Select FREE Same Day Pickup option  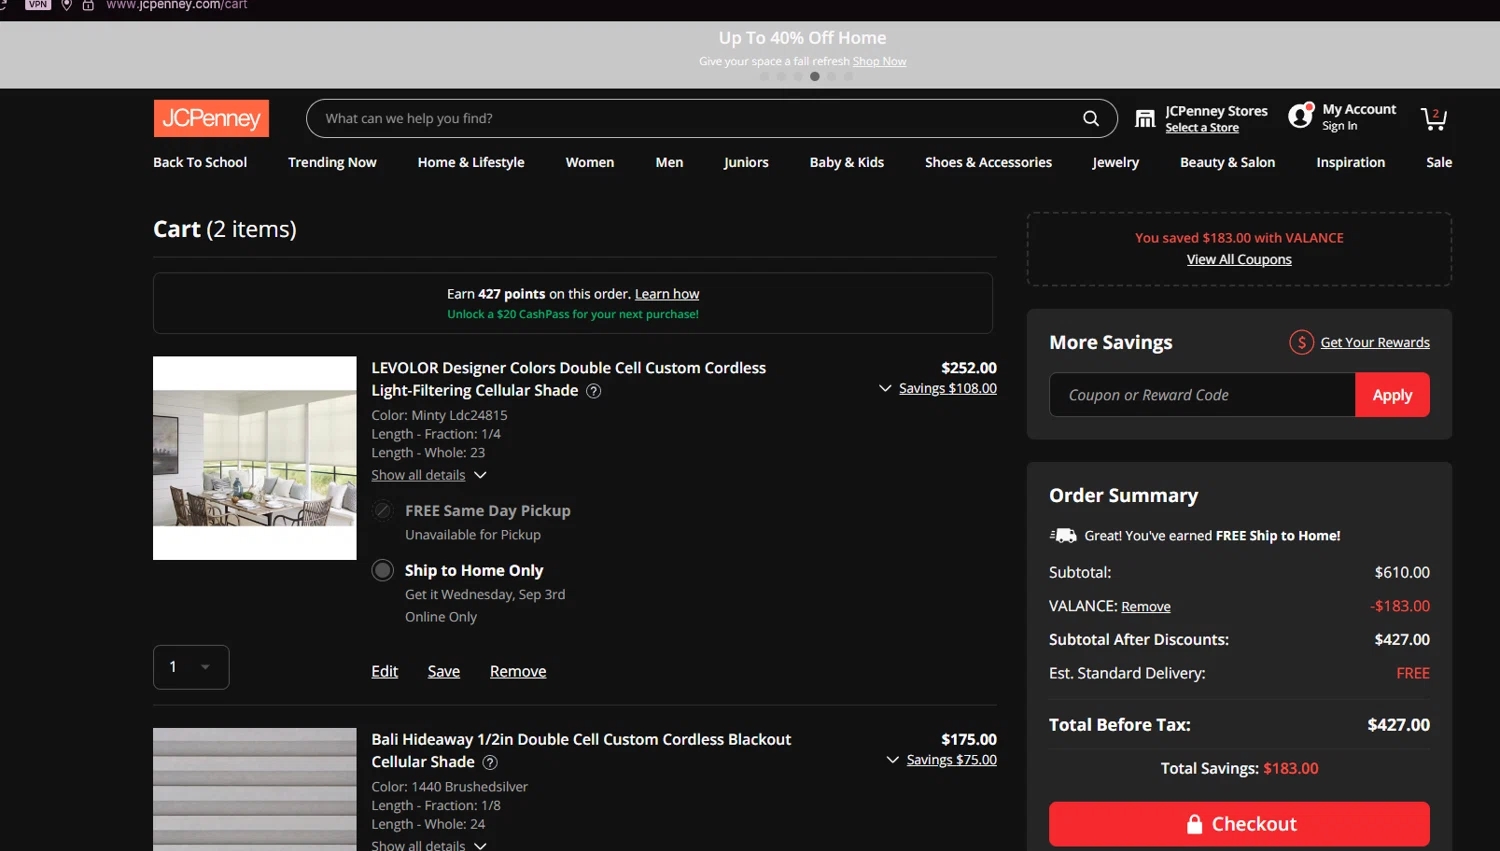coord(383,511)
